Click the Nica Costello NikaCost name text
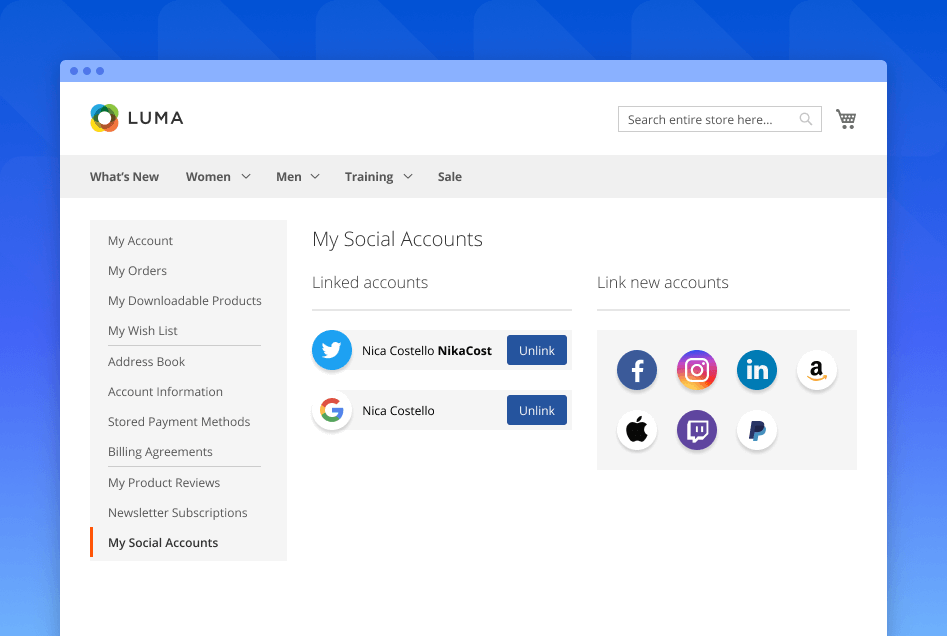947x636 pixels. point(426,350)
